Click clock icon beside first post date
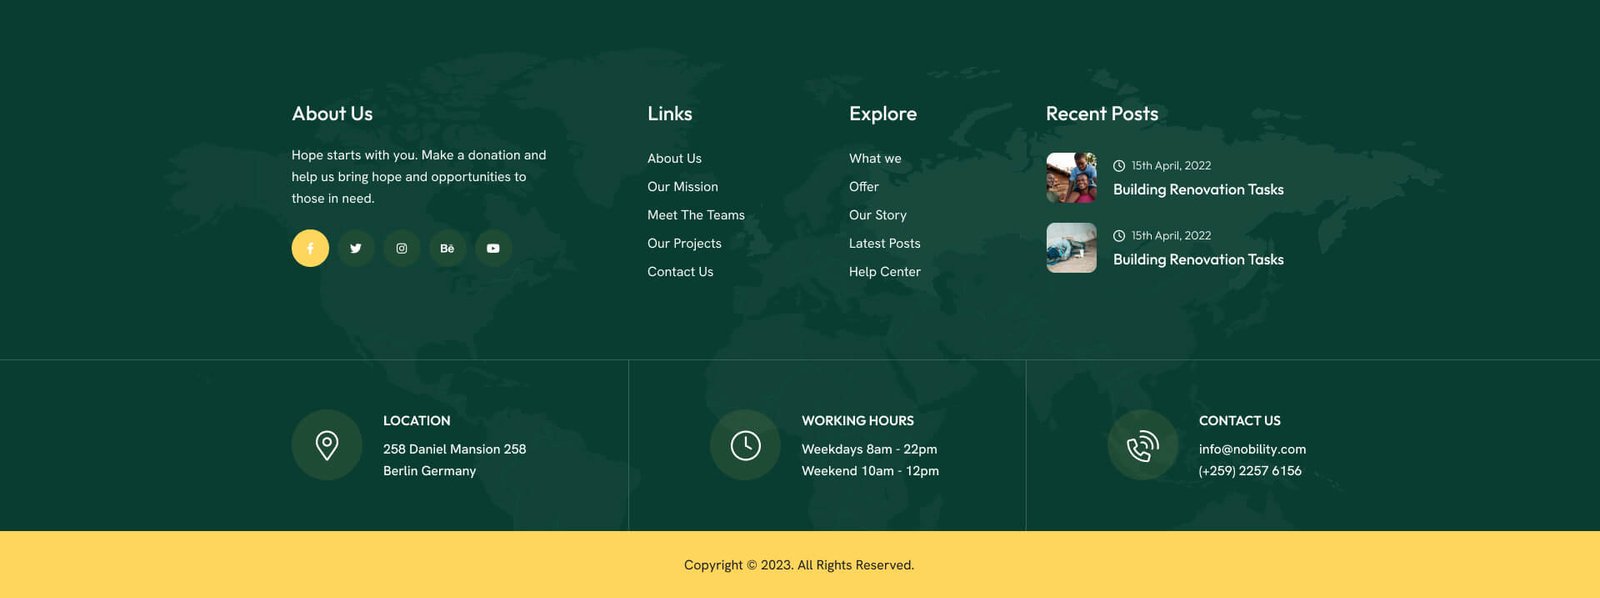Image resolution: width=1600 pixels, height=598 pixels. click(x=1119, y=166)
